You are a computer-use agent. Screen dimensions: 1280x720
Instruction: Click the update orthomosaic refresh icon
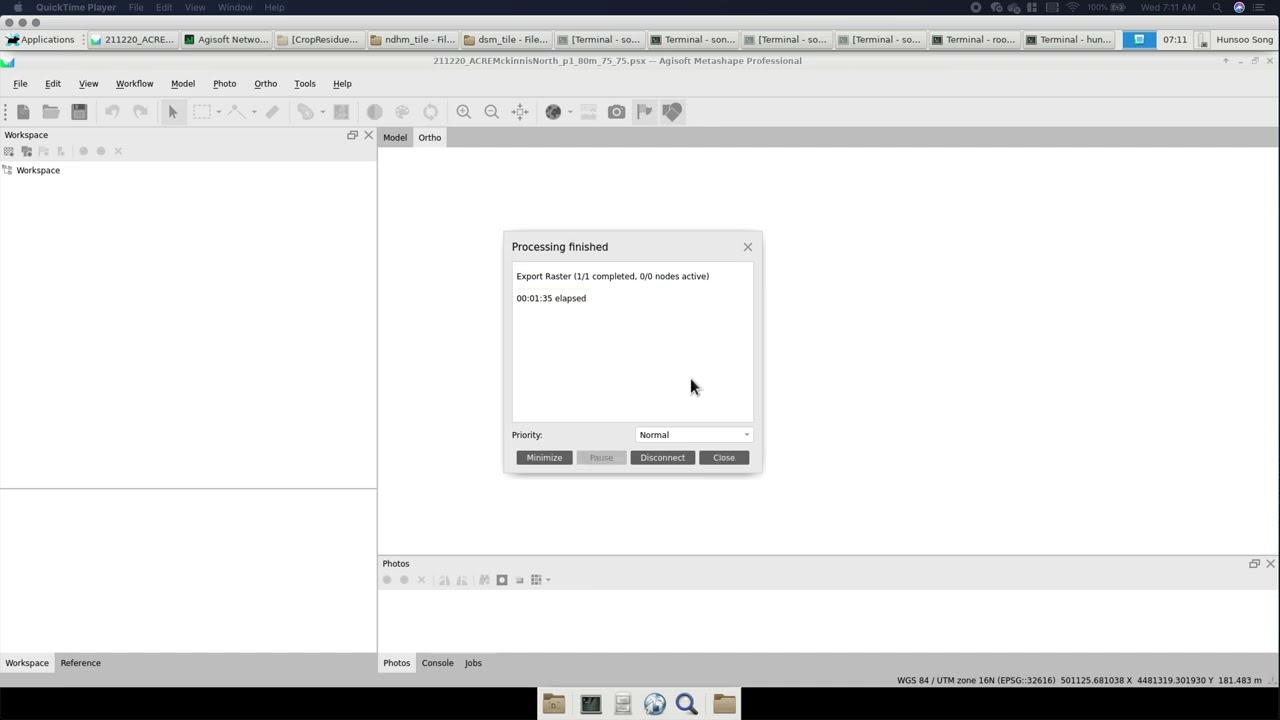(430, 112)
